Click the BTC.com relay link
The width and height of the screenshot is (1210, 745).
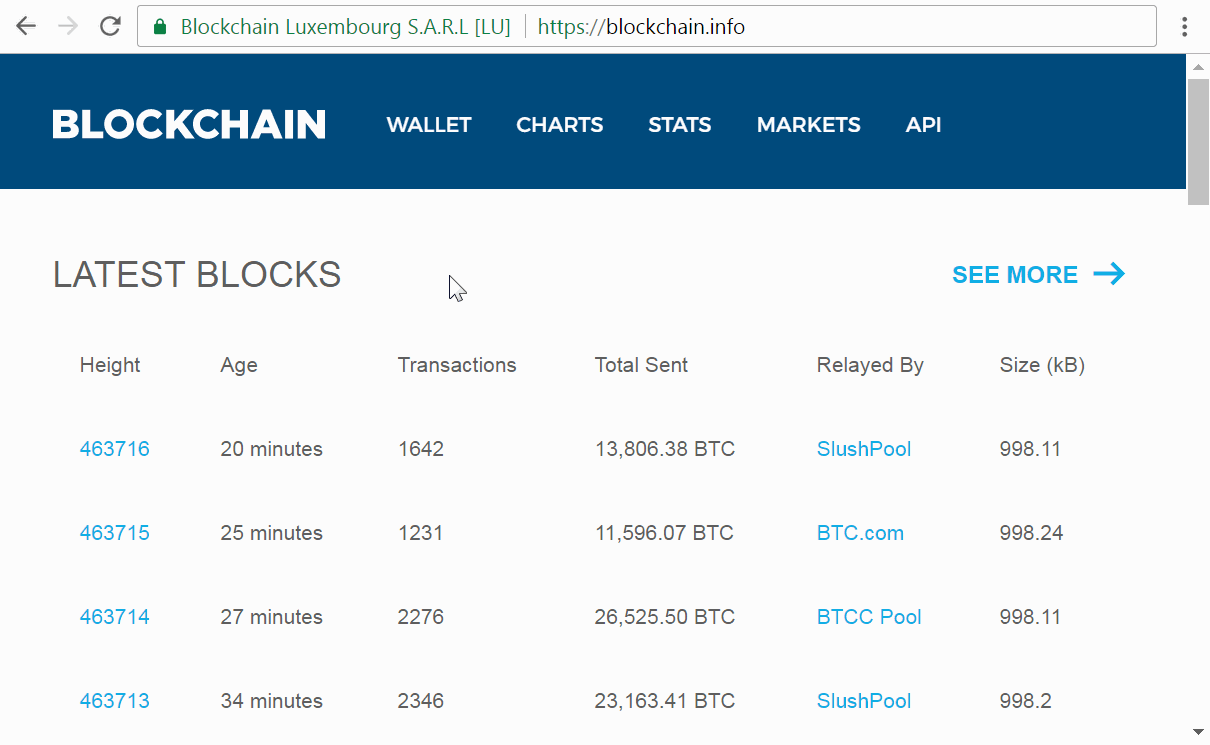pos(860,533)
